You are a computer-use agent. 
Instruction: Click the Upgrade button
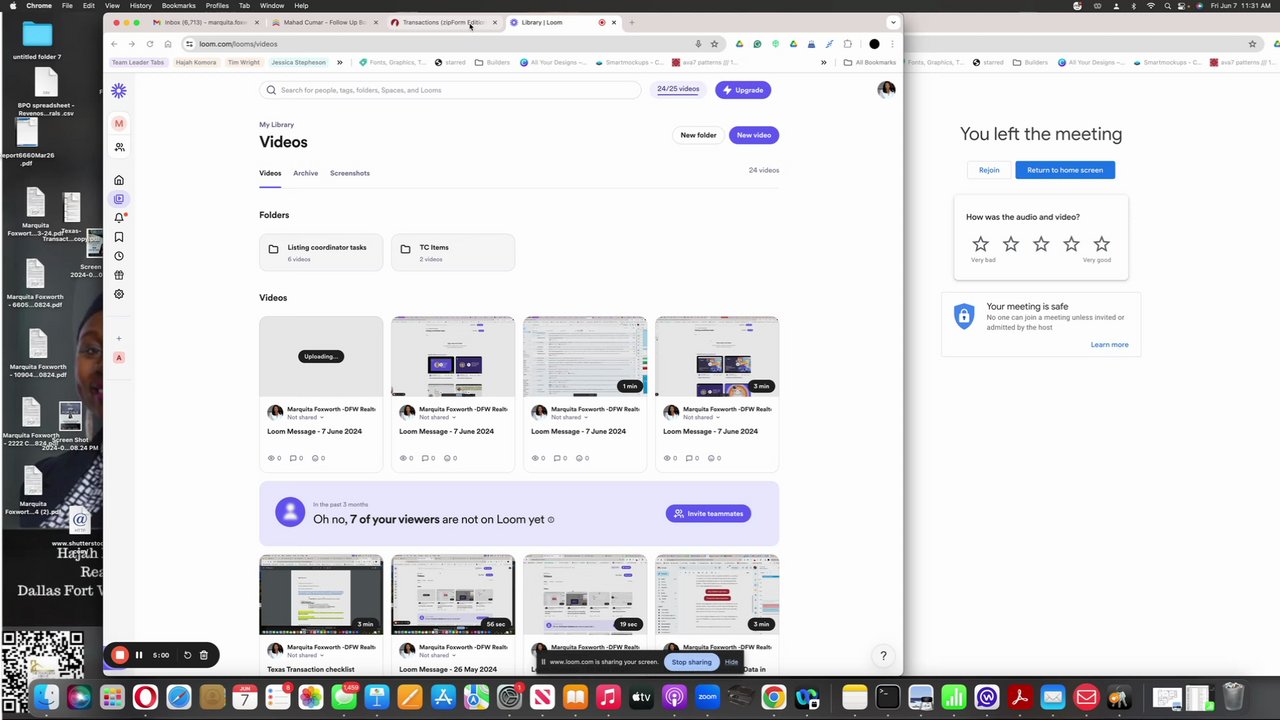coord(743,90)
